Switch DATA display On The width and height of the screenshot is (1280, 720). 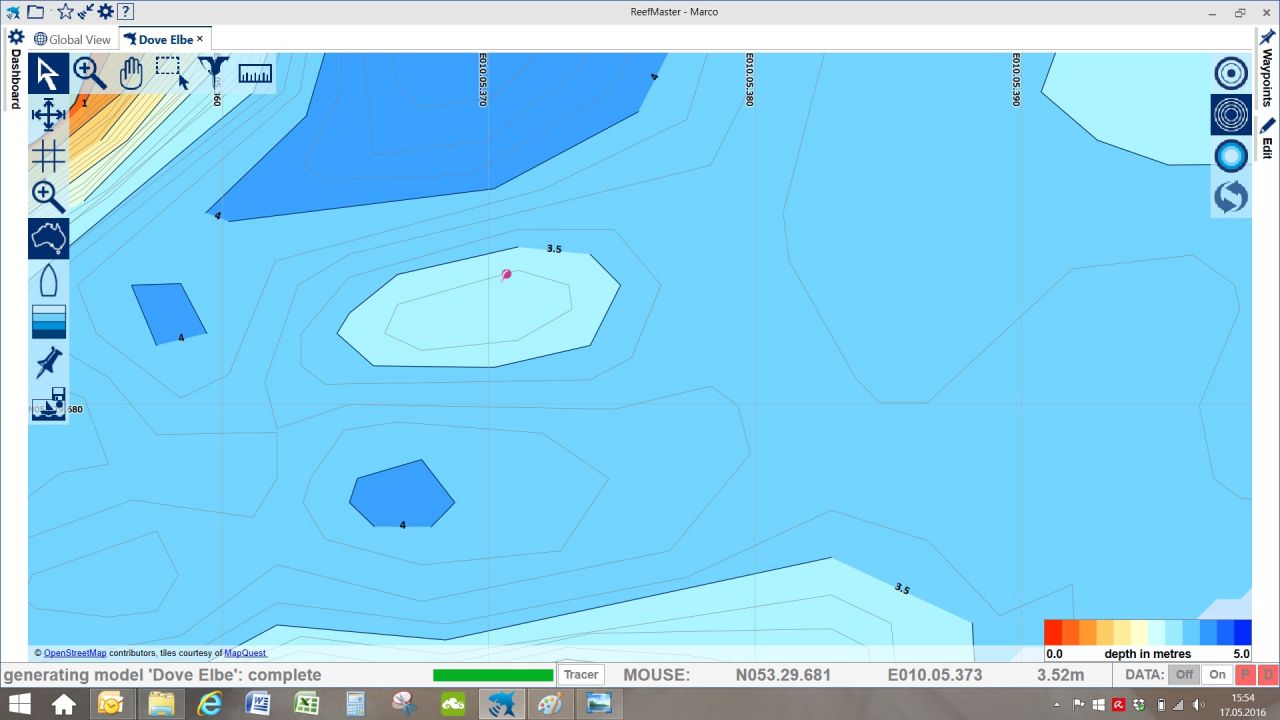point(1216,675)
